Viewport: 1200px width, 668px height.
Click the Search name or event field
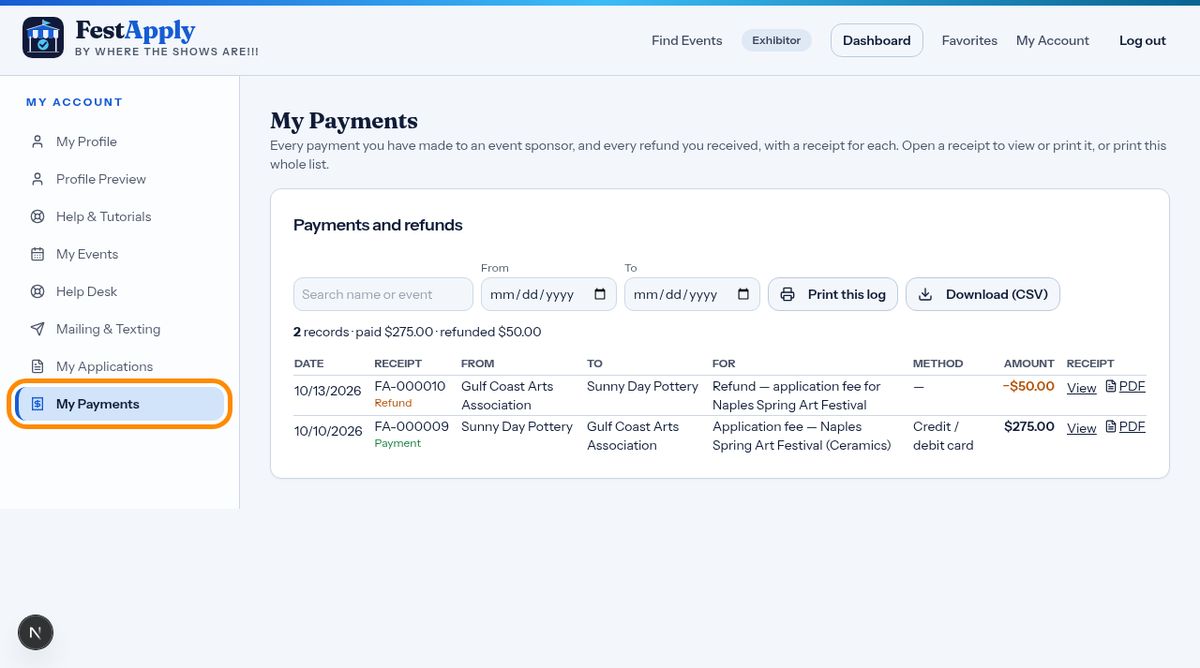(x=383, y=295)
